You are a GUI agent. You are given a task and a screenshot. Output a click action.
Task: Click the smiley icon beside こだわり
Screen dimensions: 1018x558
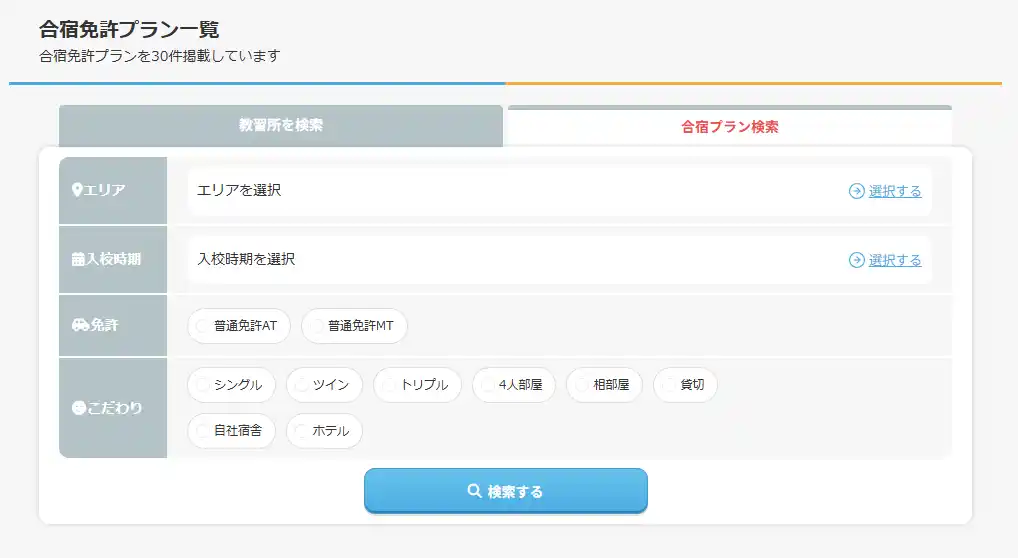coord(79,408)
